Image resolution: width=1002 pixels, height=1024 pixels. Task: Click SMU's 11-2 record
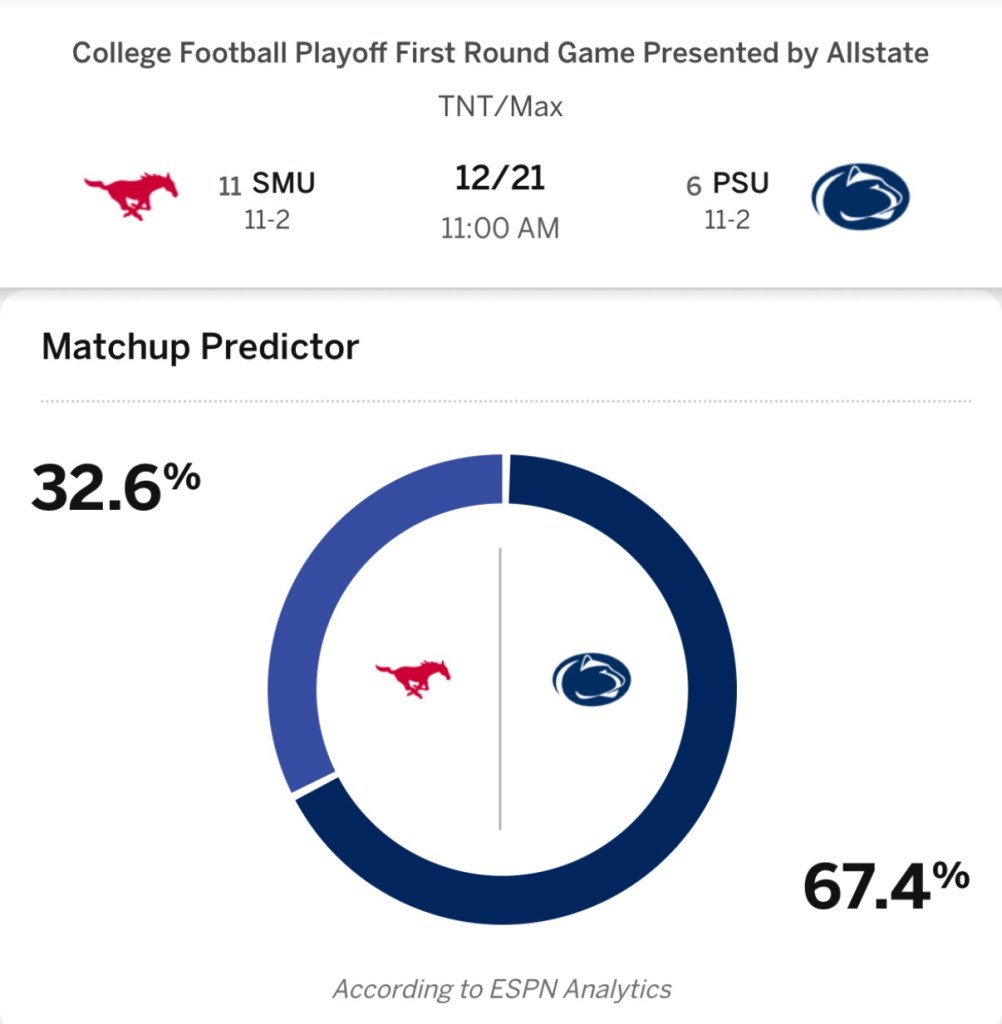tap(267, 221)
